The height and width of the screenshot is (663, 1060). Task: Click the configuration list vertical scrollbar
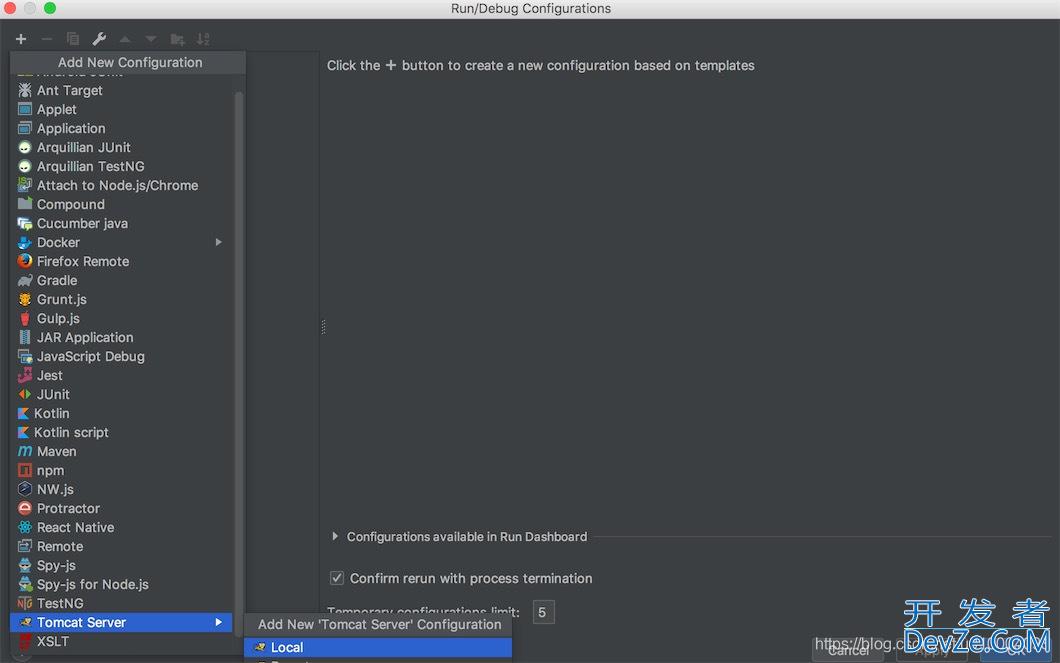pyautogui.click(x=238, y=365)
